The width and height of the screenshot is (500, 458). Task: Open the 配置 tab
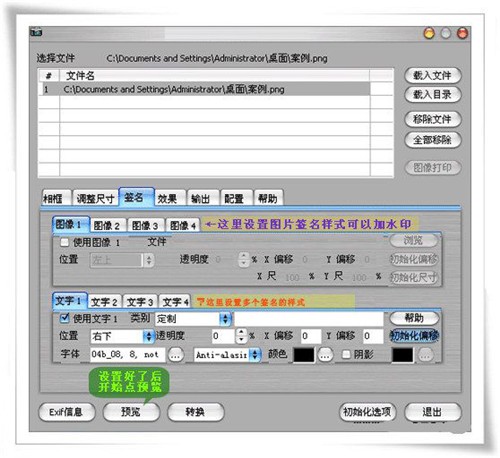tap(236, 199)
